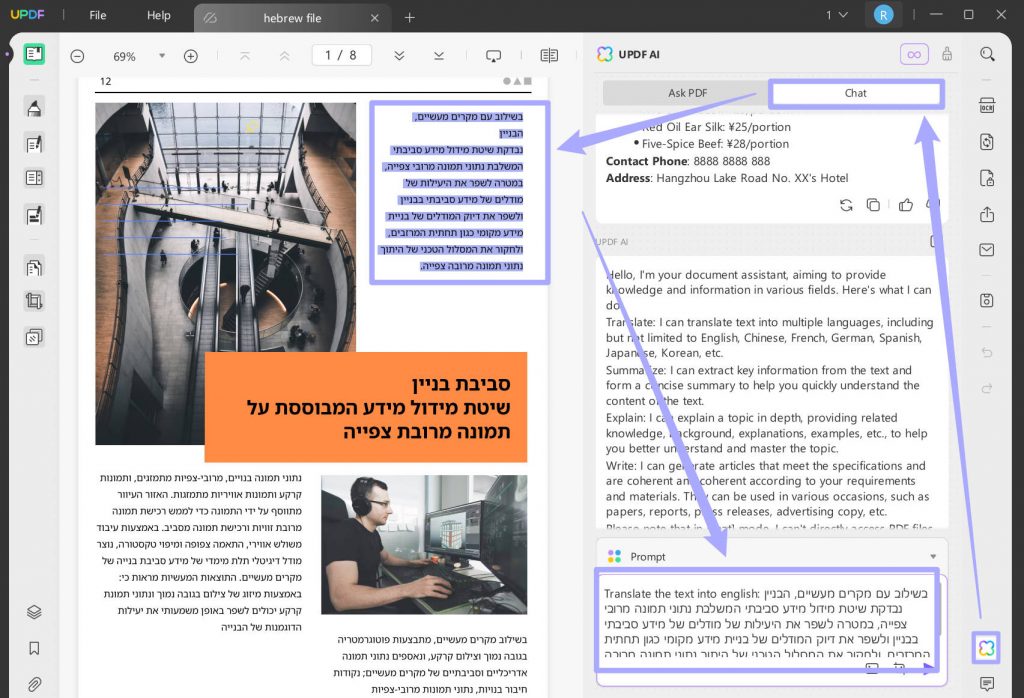Toggle two-page reading view
Screen dimensions: 1024x698
click(x=548, y=56)
